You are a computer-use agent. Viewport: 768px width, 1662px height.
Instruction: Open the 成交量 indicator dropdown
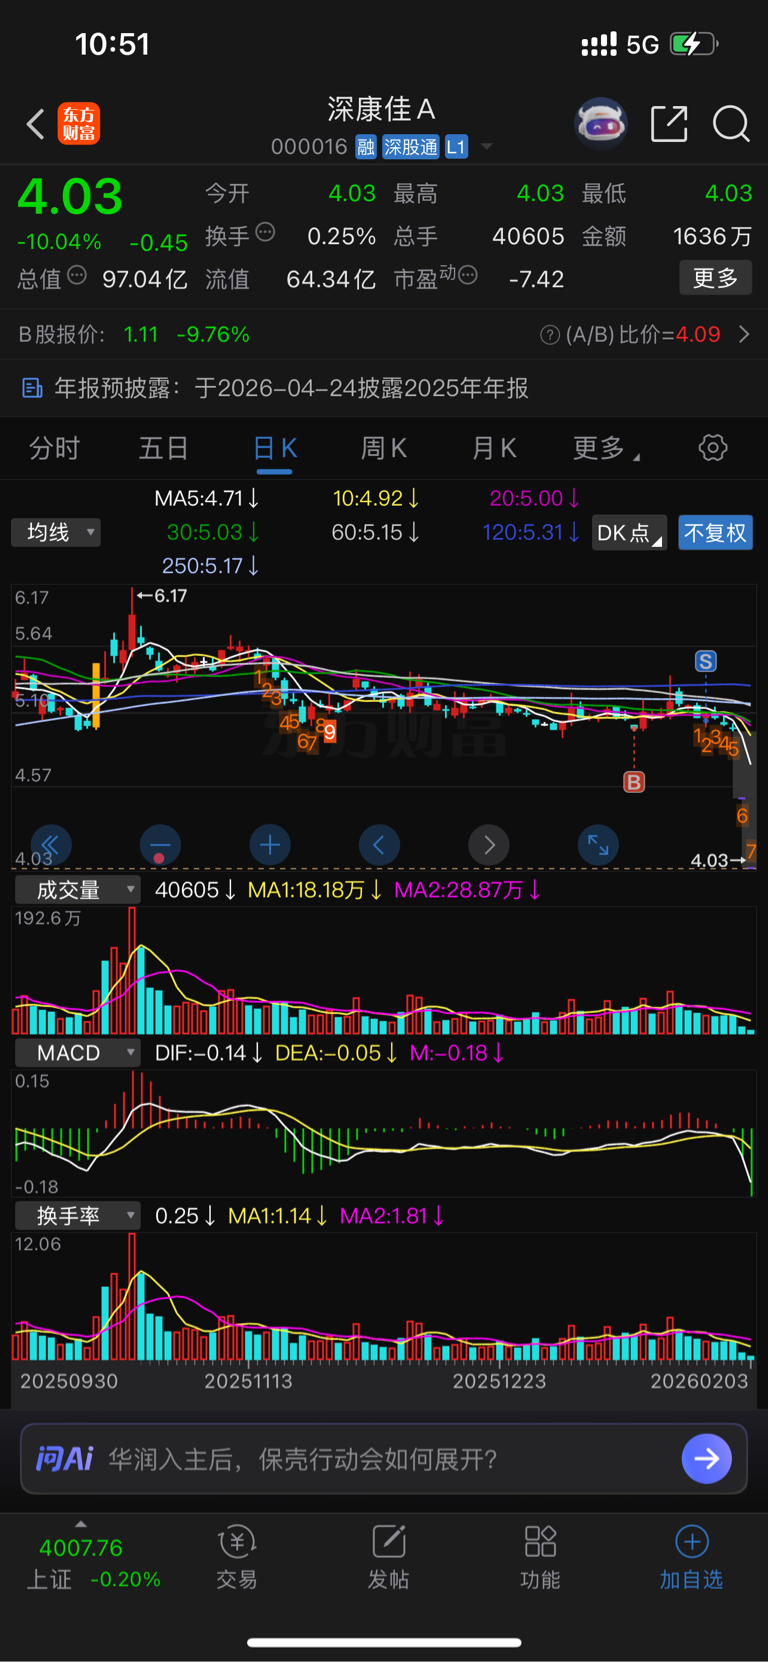[77, 890]
